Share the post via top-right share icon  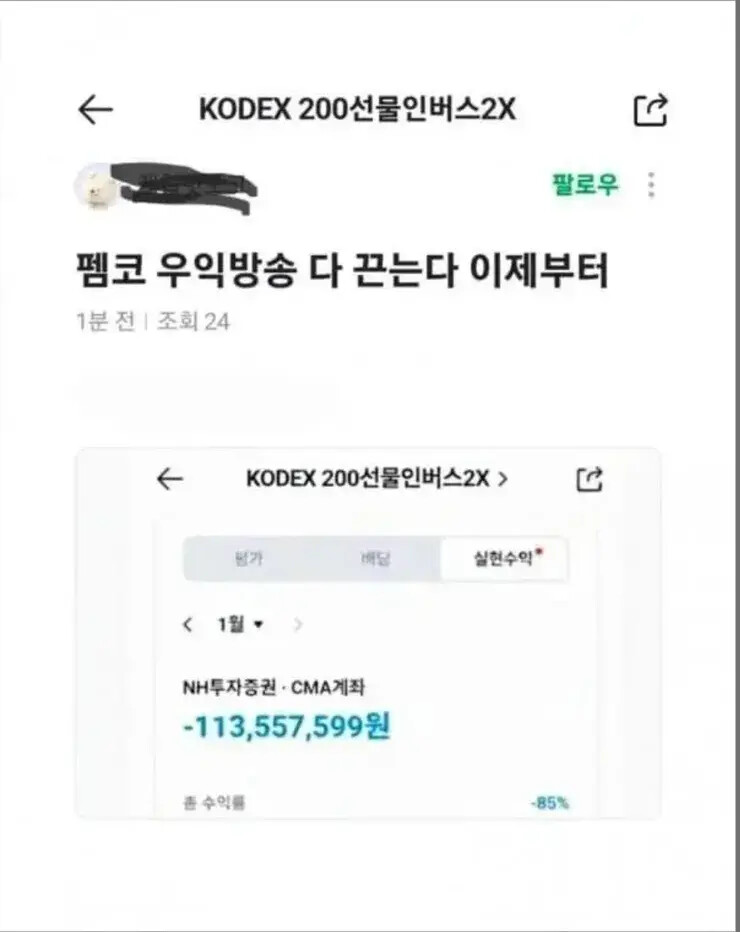click(x=651, y=110)
